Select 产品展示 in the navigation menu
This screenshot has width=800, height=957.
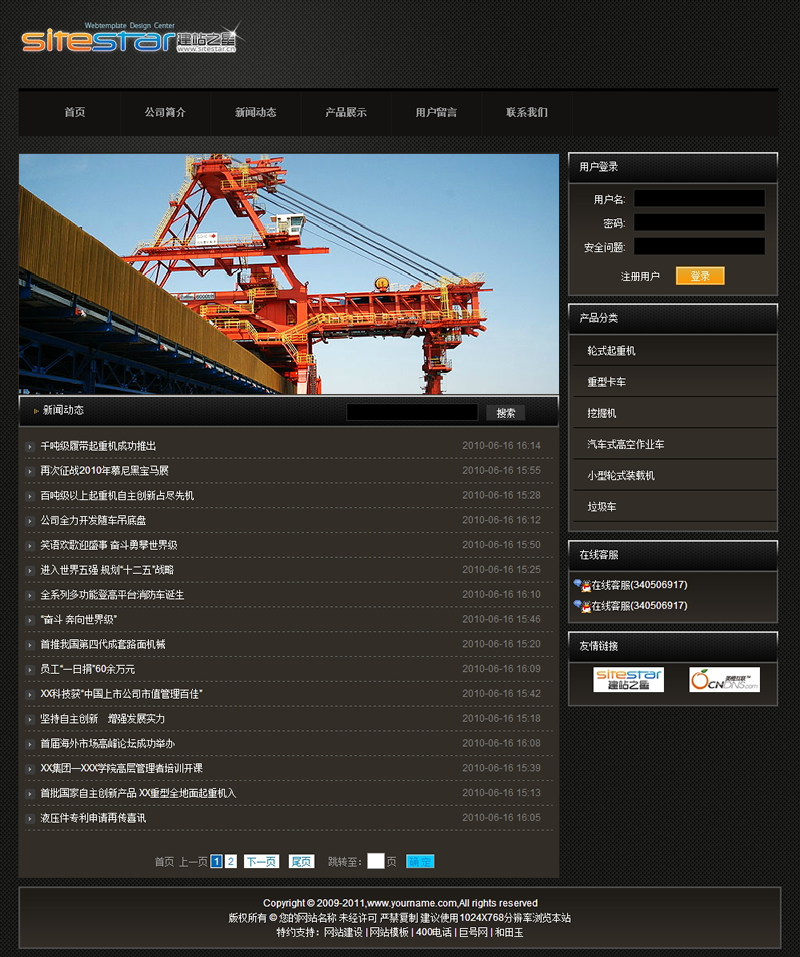point(346,113)
